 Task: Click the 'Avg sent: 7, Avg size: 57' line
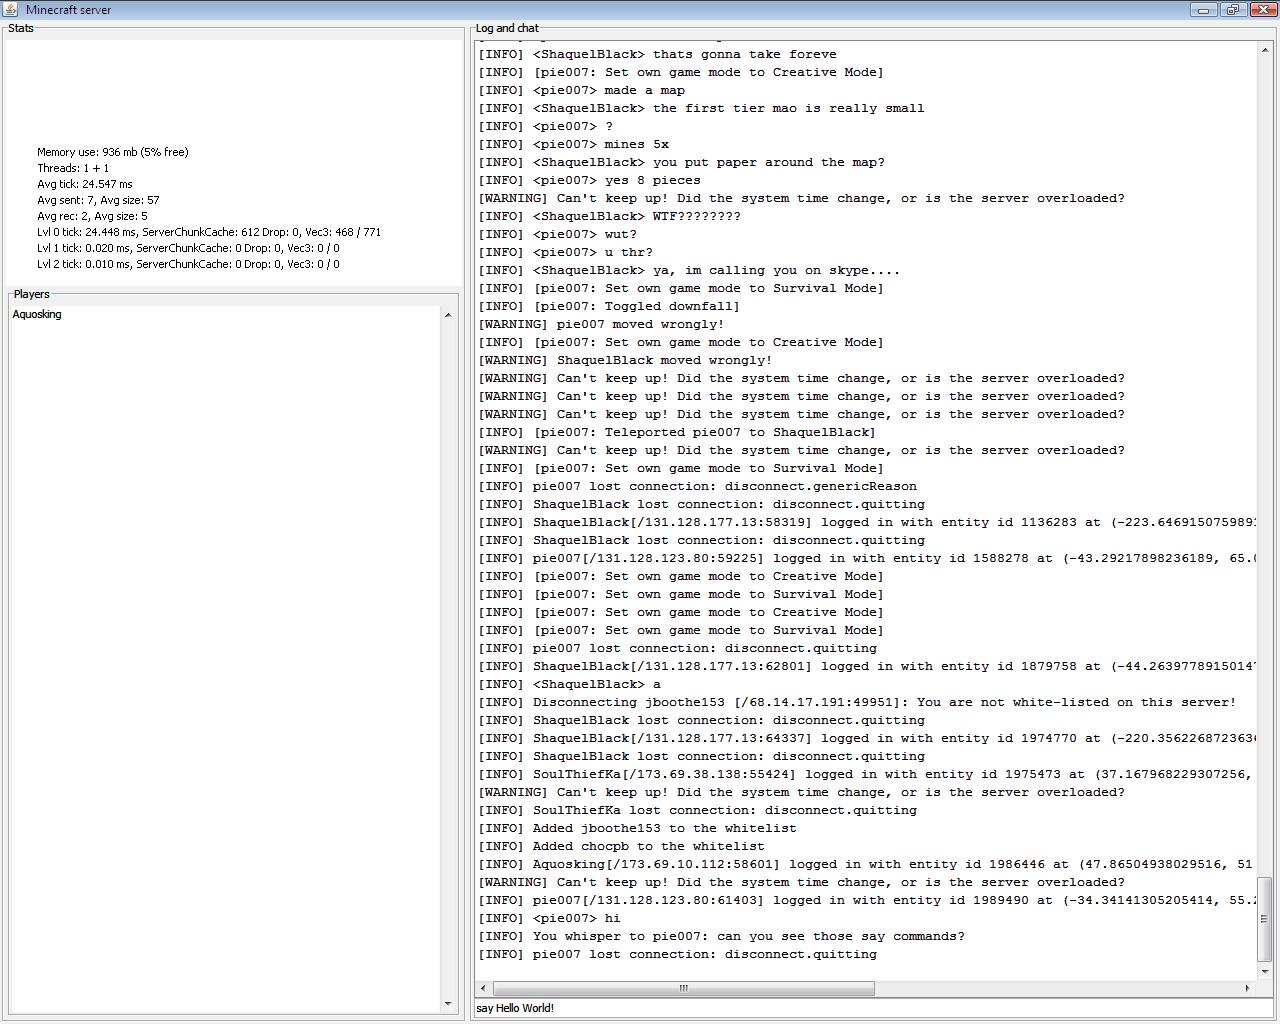98,200
